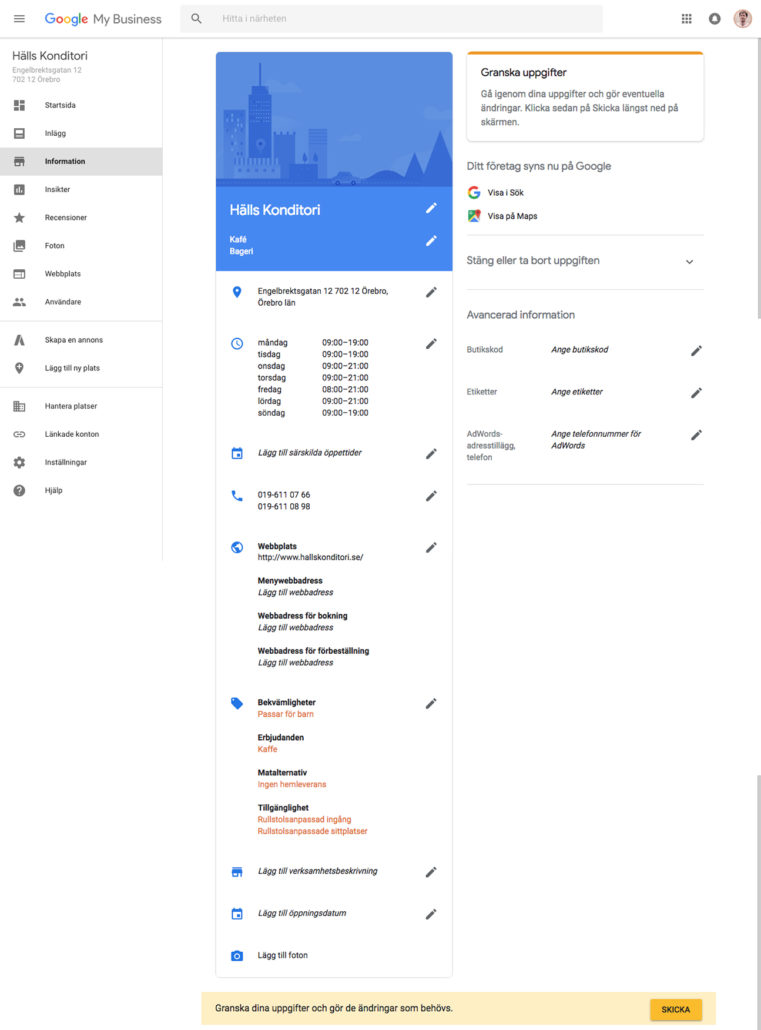The image size is (761, 1030).
Task: Edit the phone numbers pencil
Action: pyautogui.click(x=431, y=496)
